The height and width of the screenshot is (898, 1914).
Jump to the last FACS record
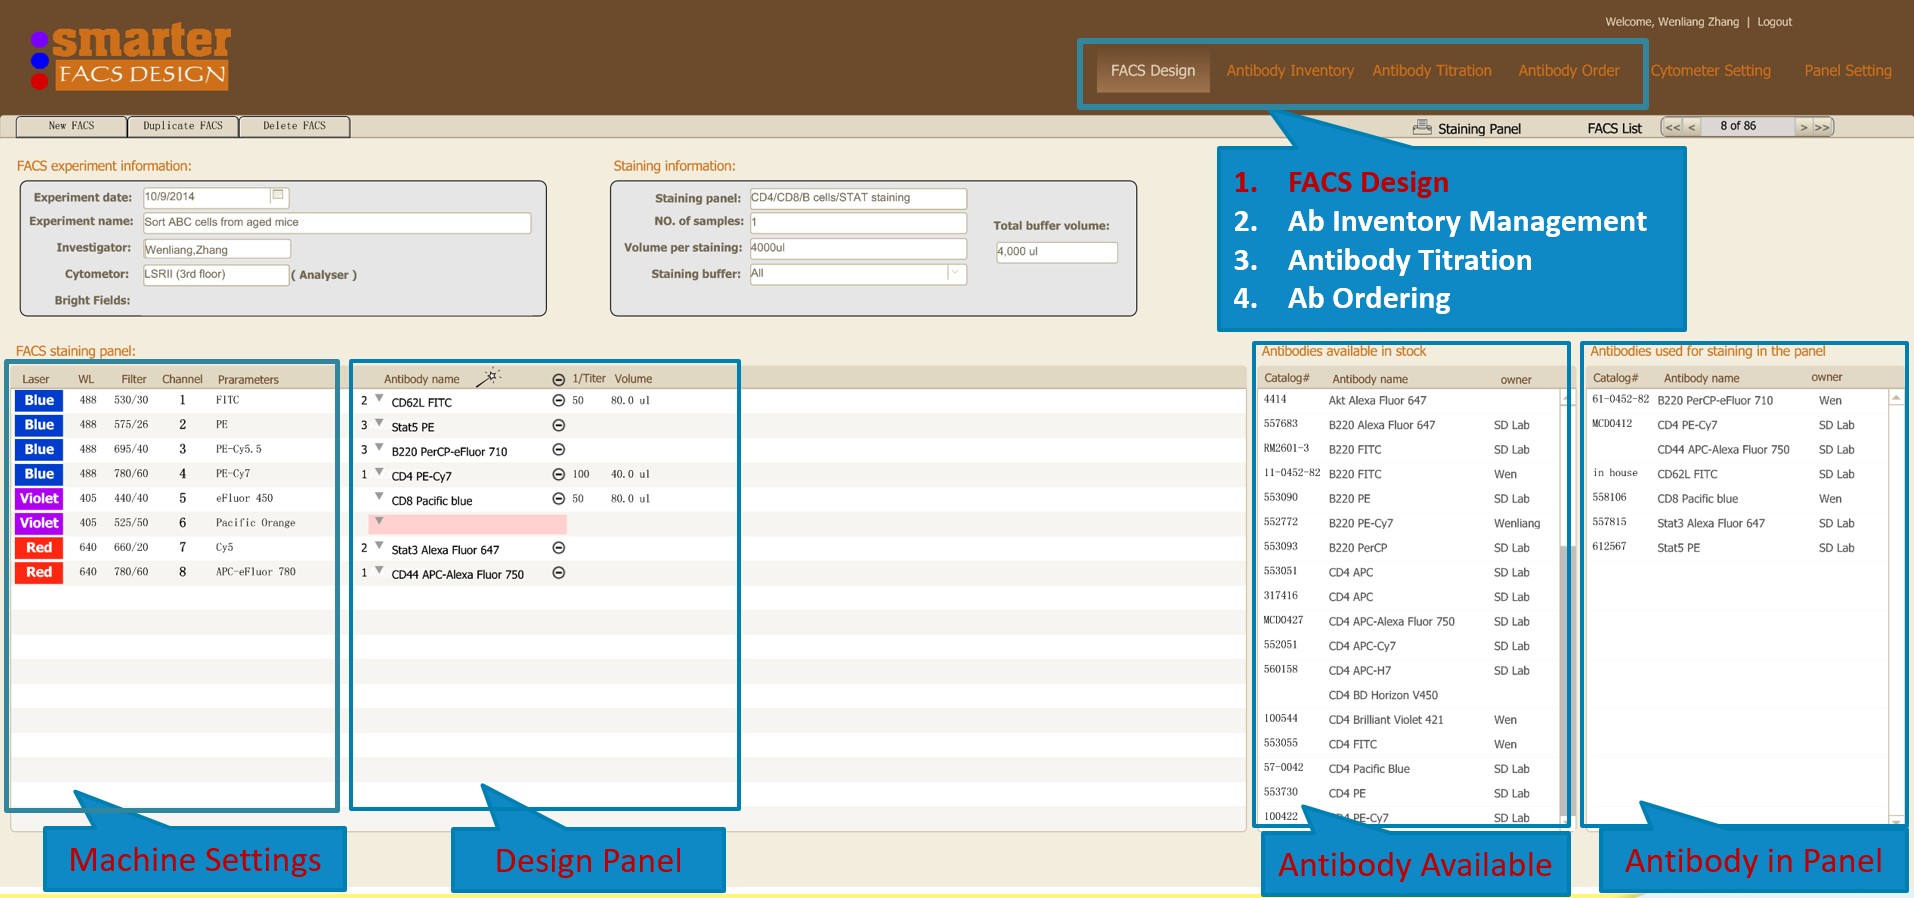[1822, 127]
